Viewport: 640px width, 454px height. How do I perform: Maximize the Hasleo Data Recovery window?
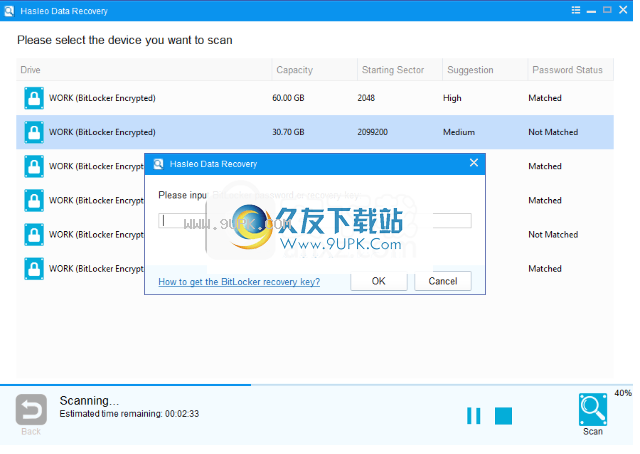tap(607, 10)
